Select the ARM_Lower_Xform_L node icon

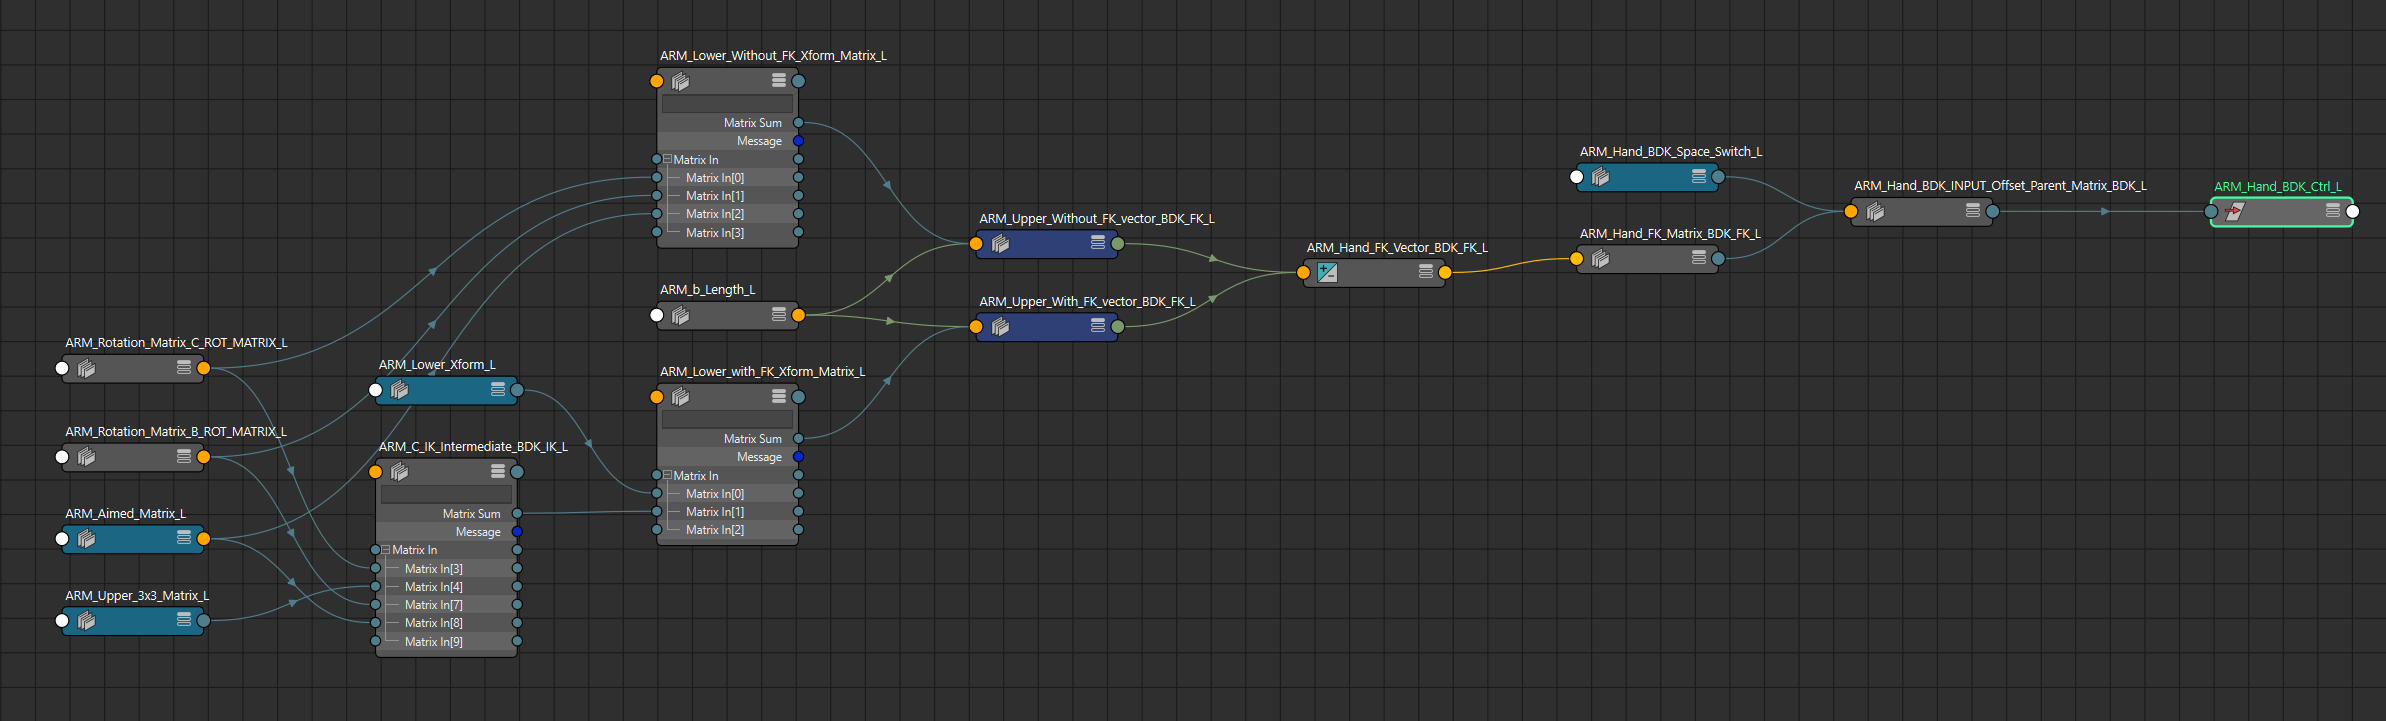click(x=399, y=390)
